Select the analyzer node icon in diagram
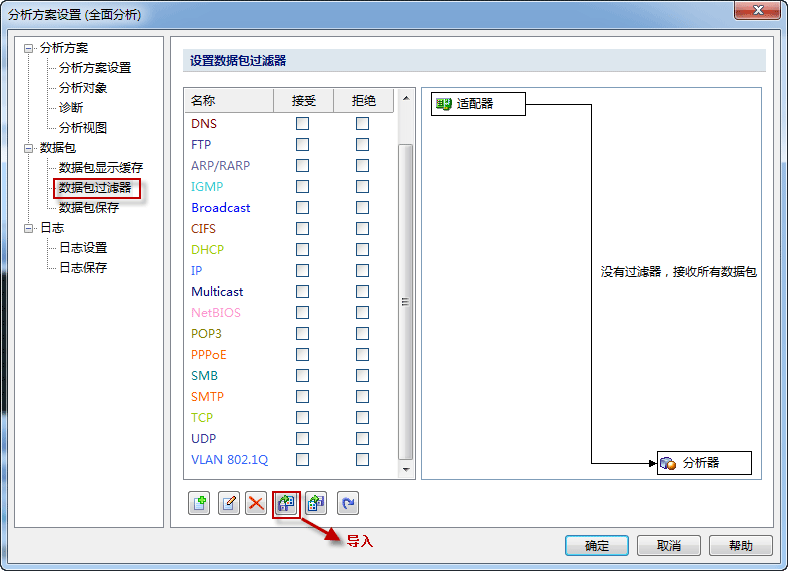Screen dimensions: 788x571 click(668, 463)
